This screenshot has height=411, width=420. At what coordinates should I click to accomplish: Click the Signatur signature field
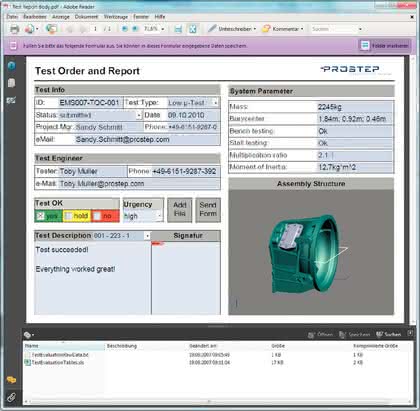point(186,278)
